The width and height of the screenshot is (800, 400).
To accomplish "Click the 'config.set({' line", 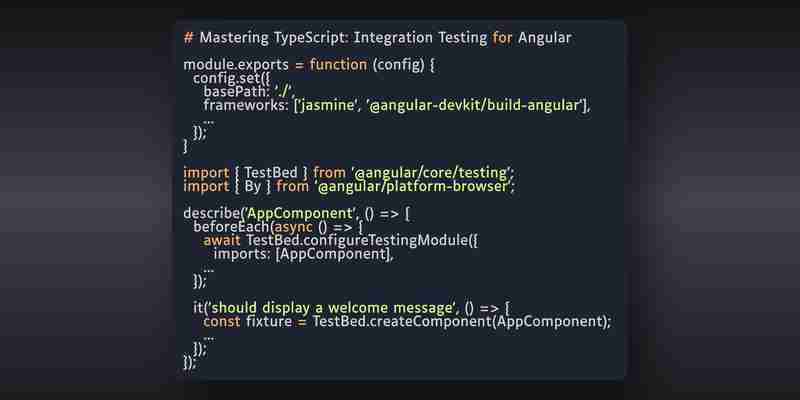I will [x=231, y=79].
